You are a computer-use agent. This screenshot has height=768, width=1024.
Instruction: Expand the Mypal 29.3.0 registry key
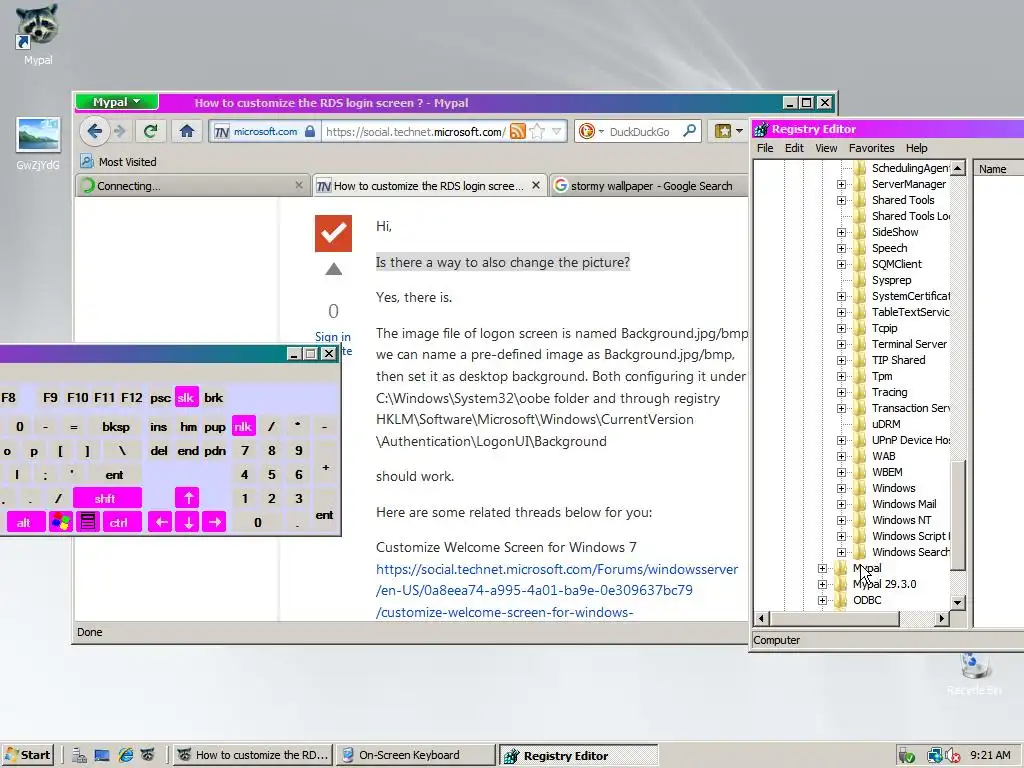[822, 584]
